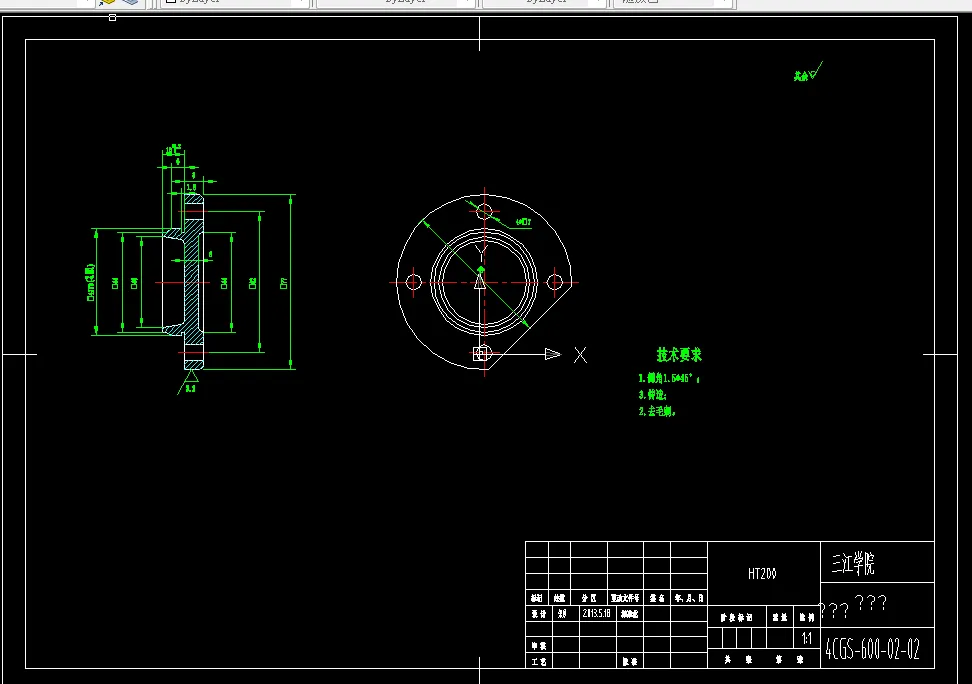The height and width of the screenshot is (684, 972).
Task: Select technical requirement line 1 about chamfer 1.5
Action: tap(669, 378)
